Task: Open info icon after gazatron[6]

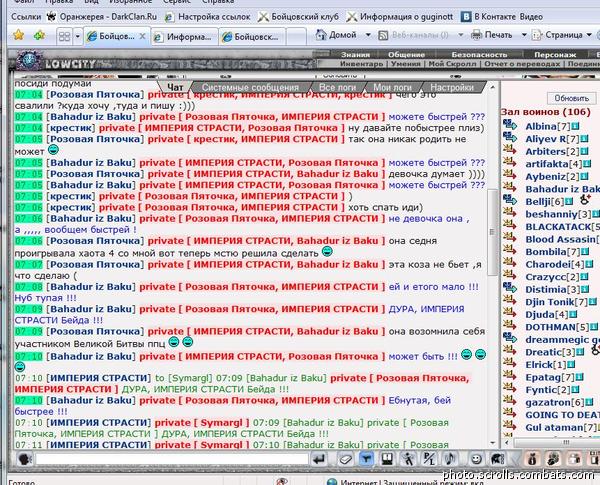Action: [x=589, y=402]
